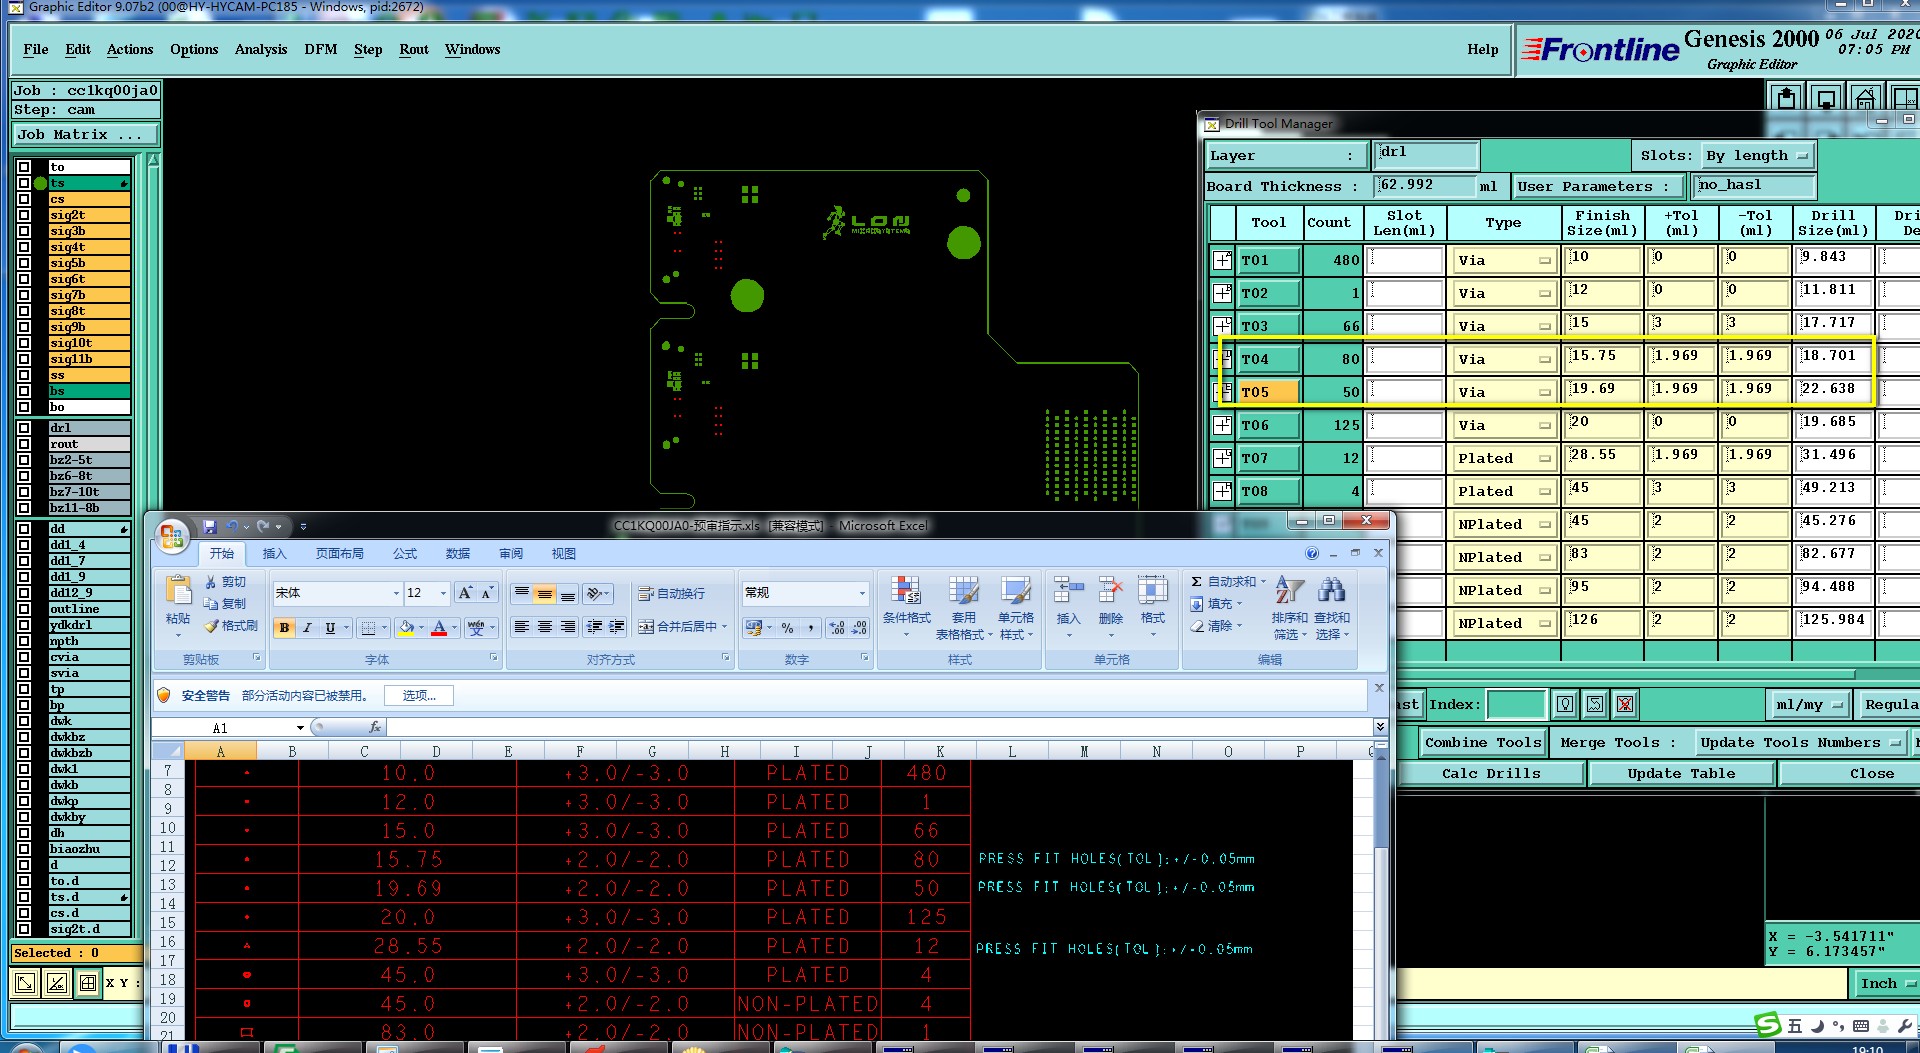Expand the Excel font size dropdown

pyautogui.click(x=443, y=594)
